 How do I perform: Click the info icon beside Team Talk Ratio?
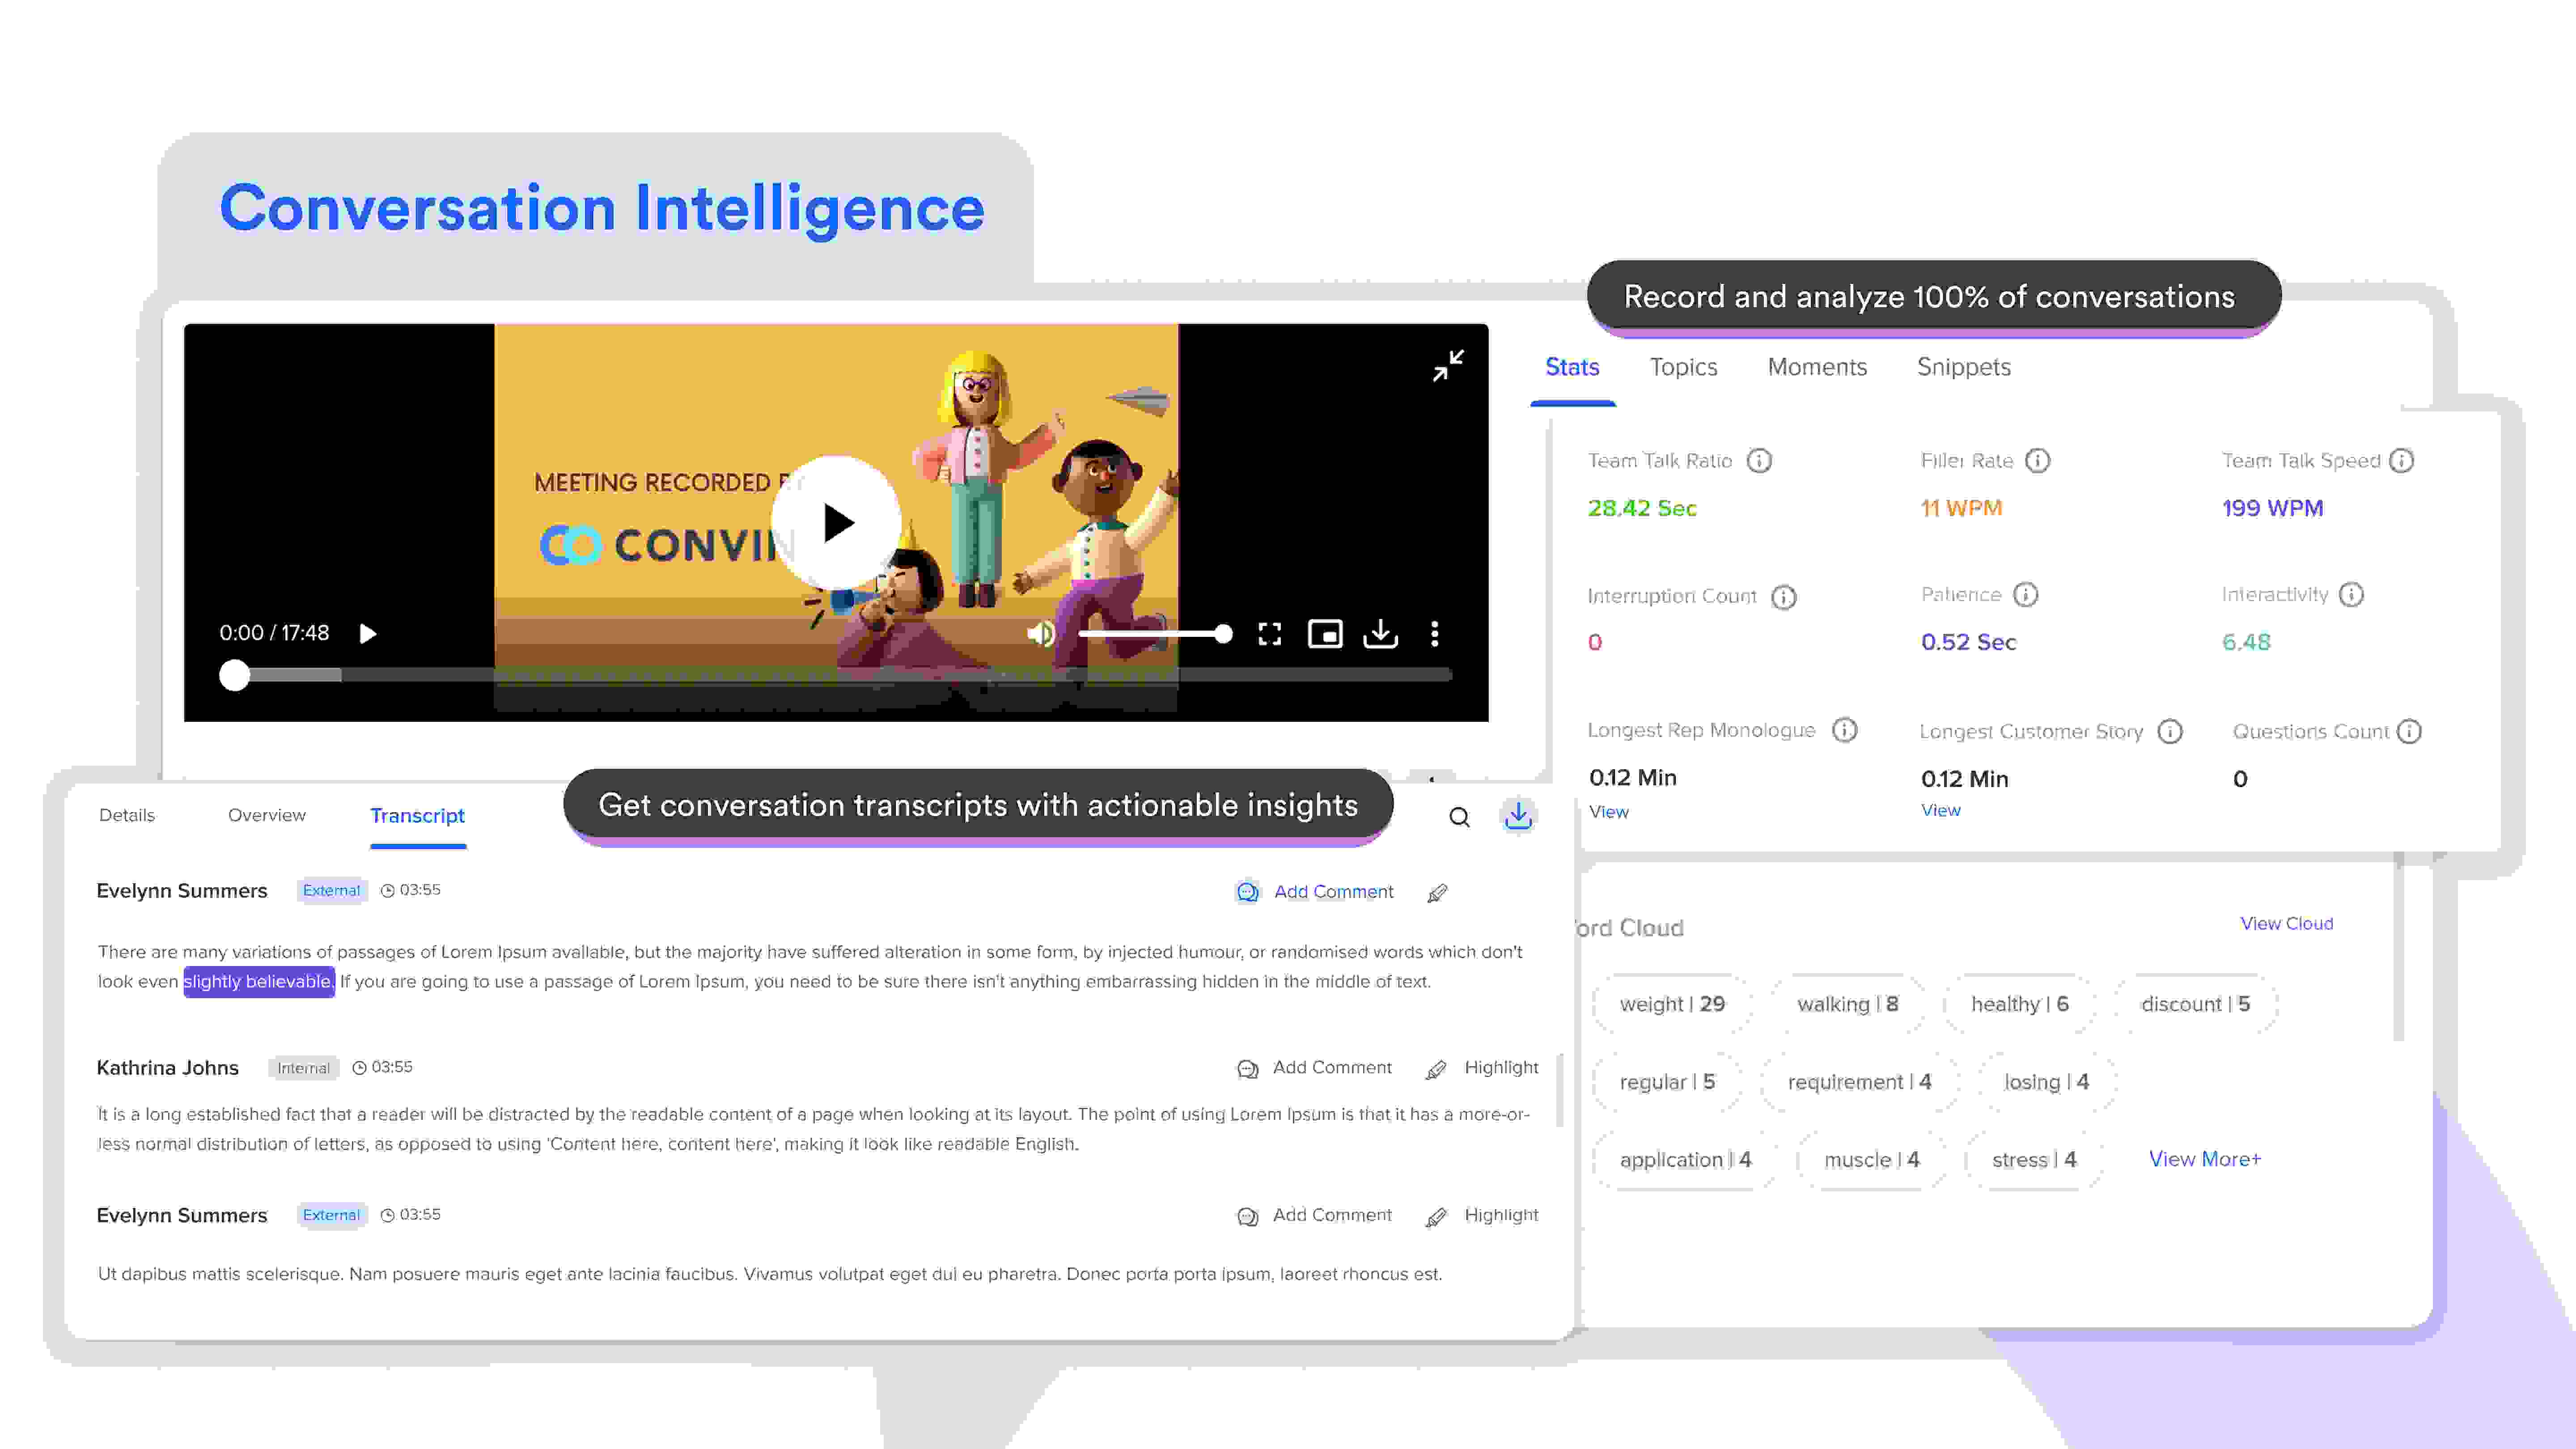point(1759,461)
